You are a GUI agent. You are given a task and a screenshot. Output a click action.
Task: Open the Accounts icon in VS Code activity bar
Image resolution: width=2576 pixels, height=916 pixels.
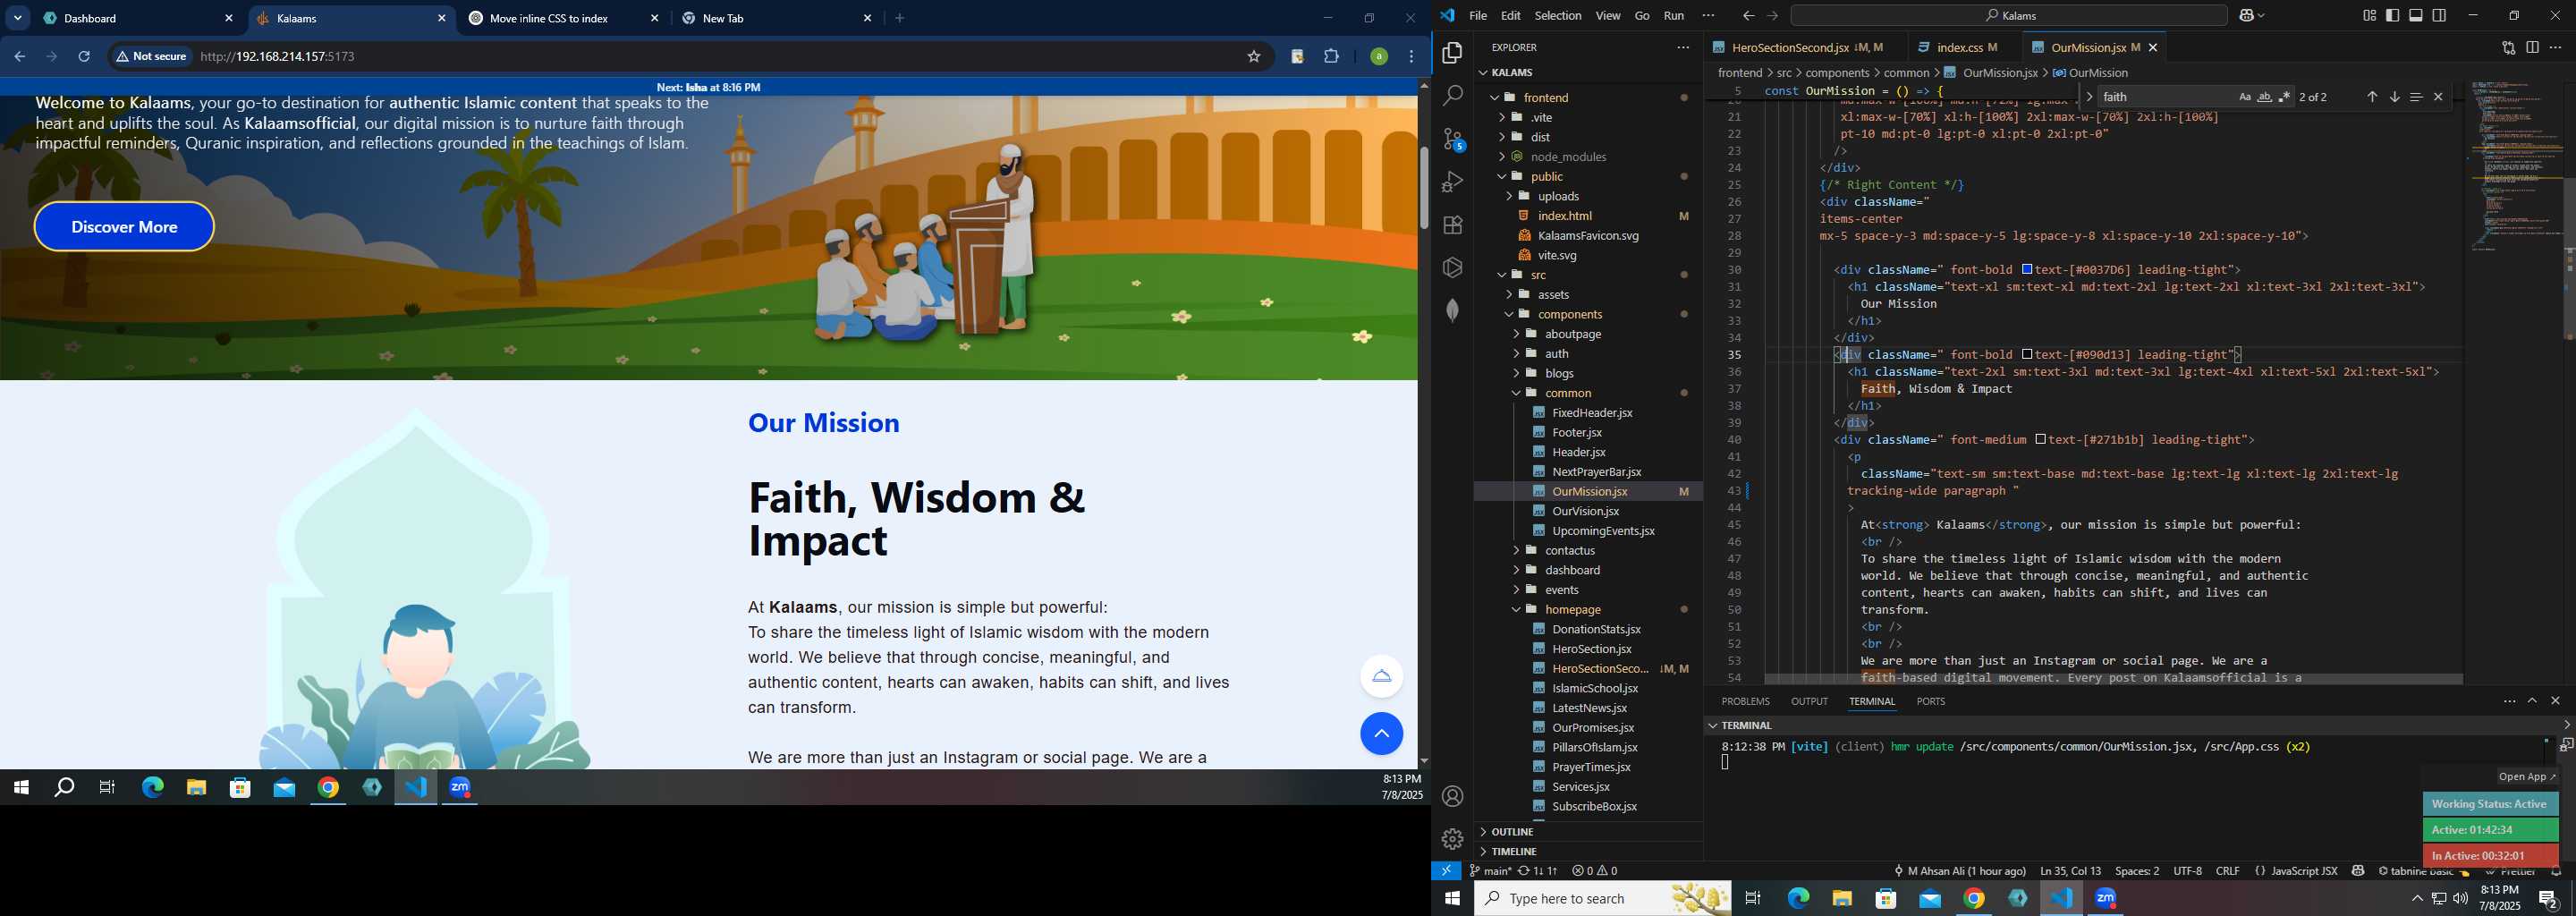pyautogui.click(x=1452, y=797)
